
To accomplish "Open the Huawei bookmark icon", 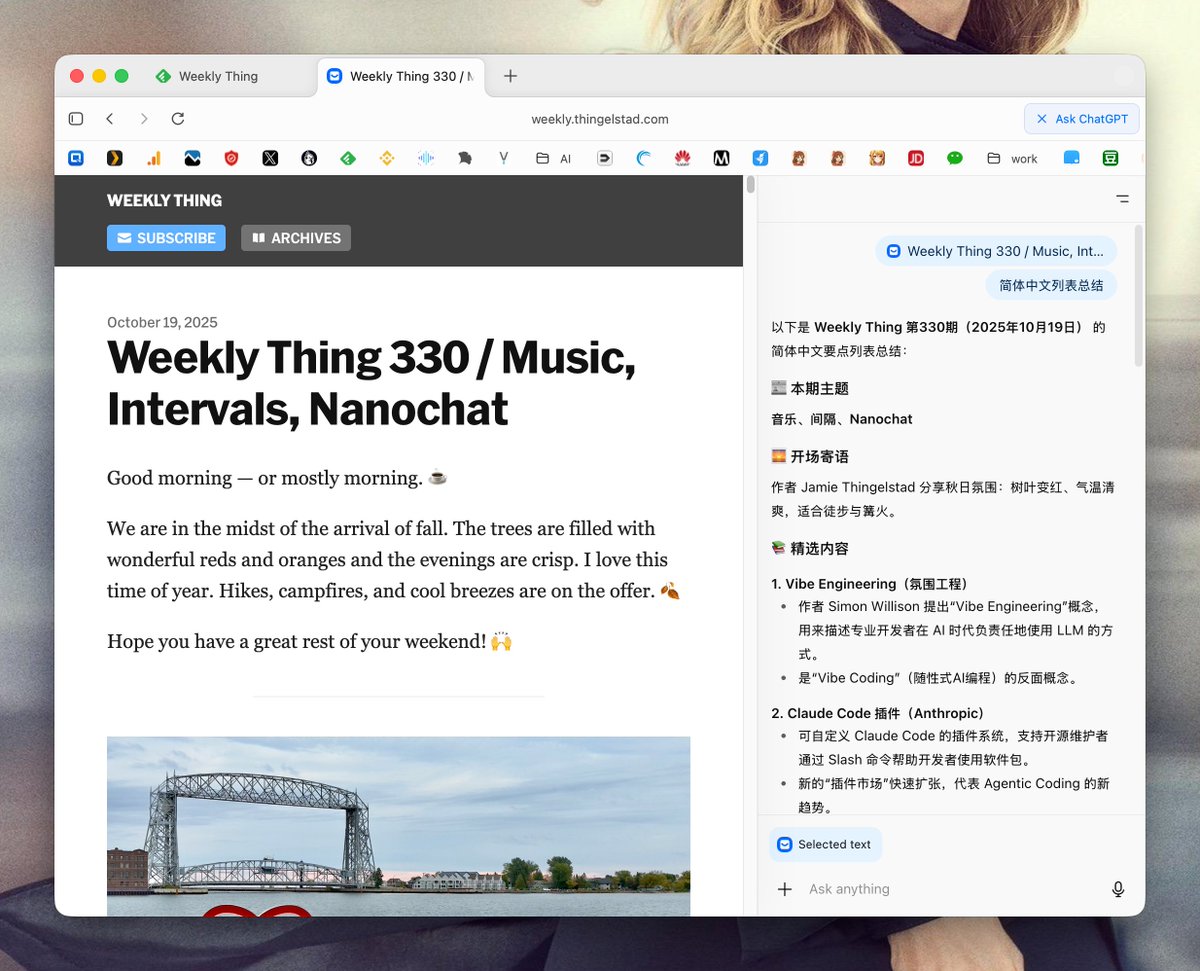I will point(682,158).
